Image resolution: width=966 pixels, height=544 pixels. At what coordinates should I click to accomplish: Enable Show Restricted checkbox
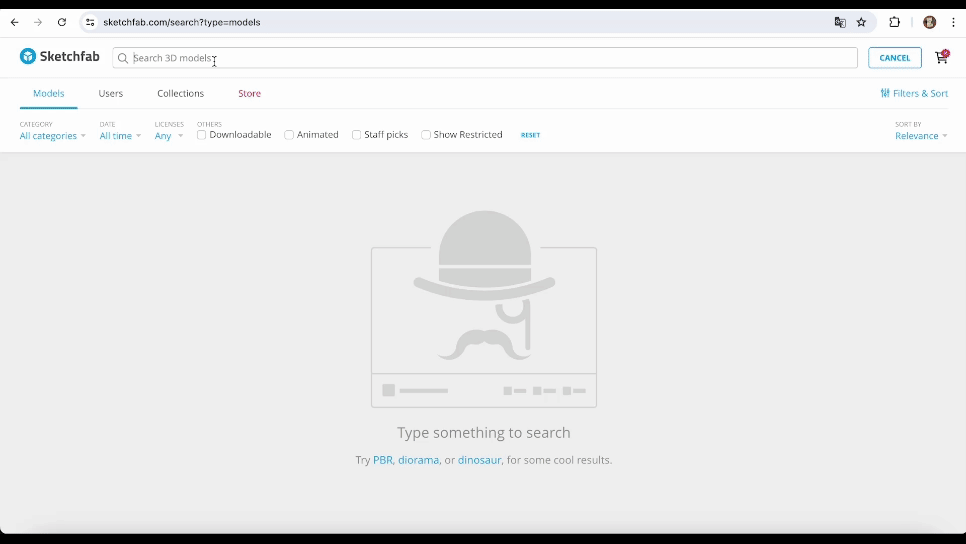426,135
